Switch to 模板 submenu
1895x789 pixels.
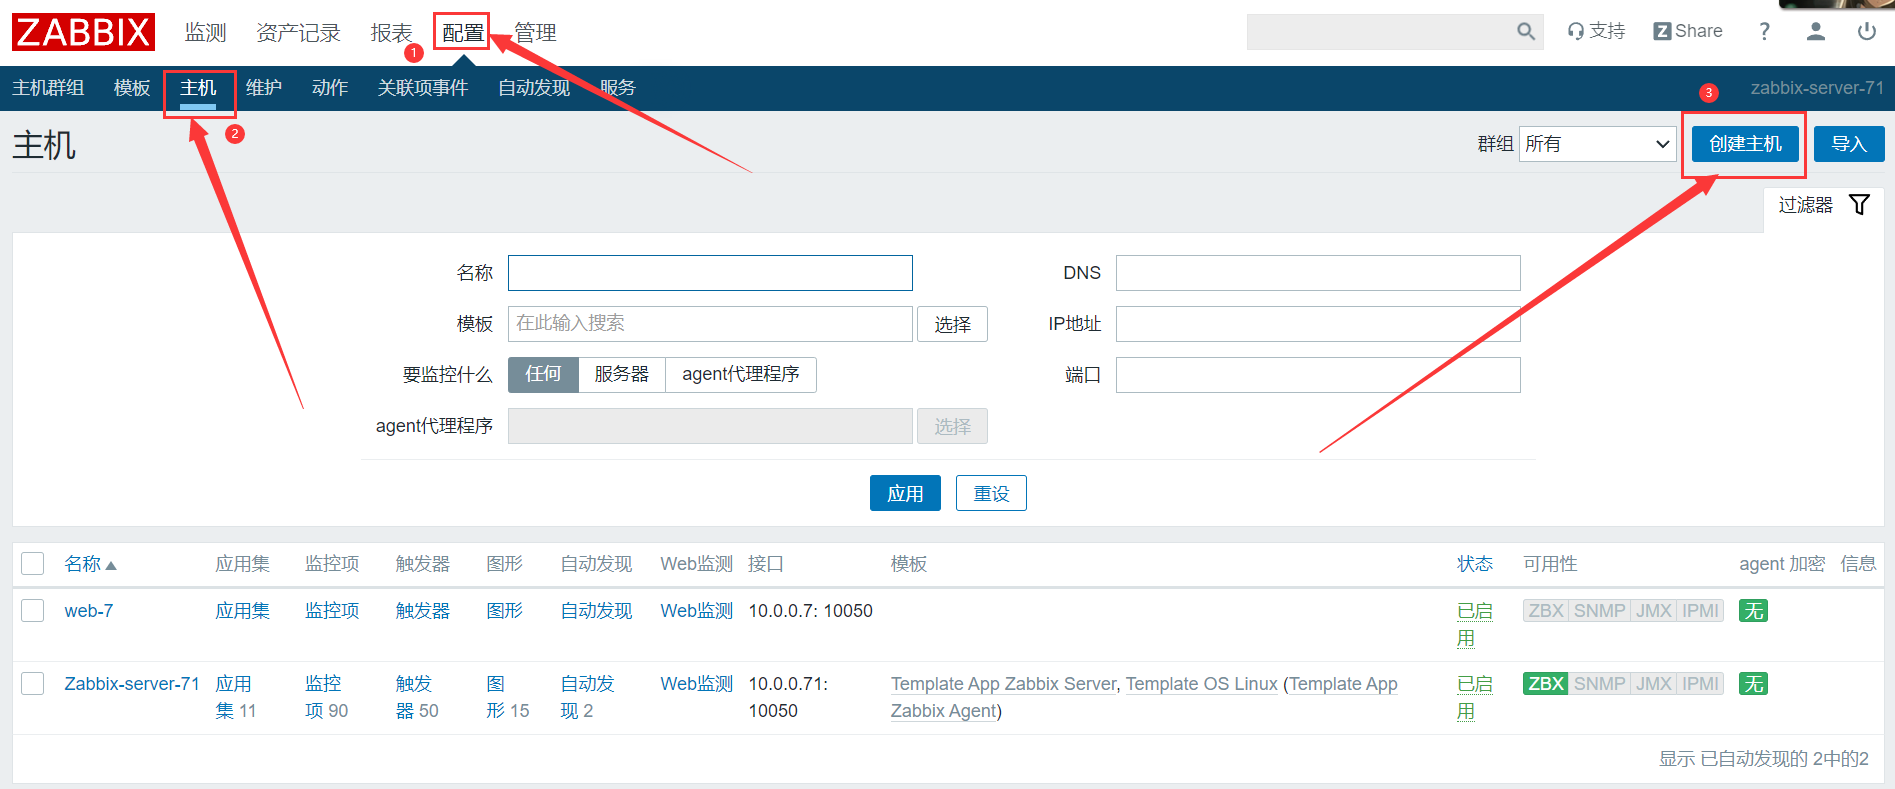point(132,88)
